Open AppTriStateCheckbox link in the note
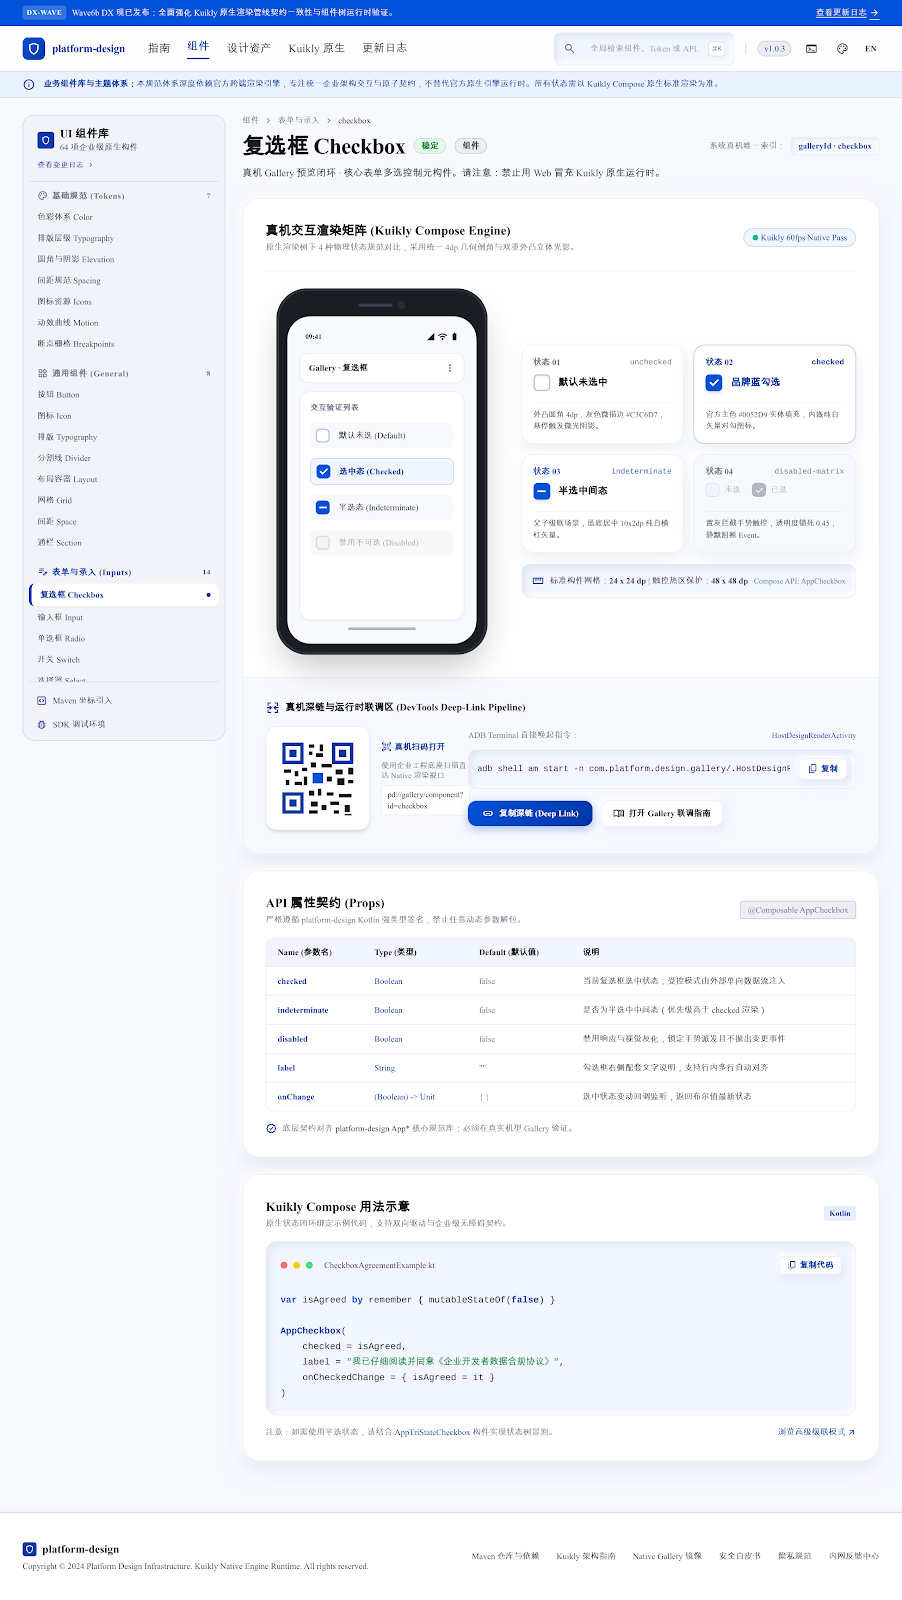Viewport: 902px width, 1600px height. (432, 1432)
